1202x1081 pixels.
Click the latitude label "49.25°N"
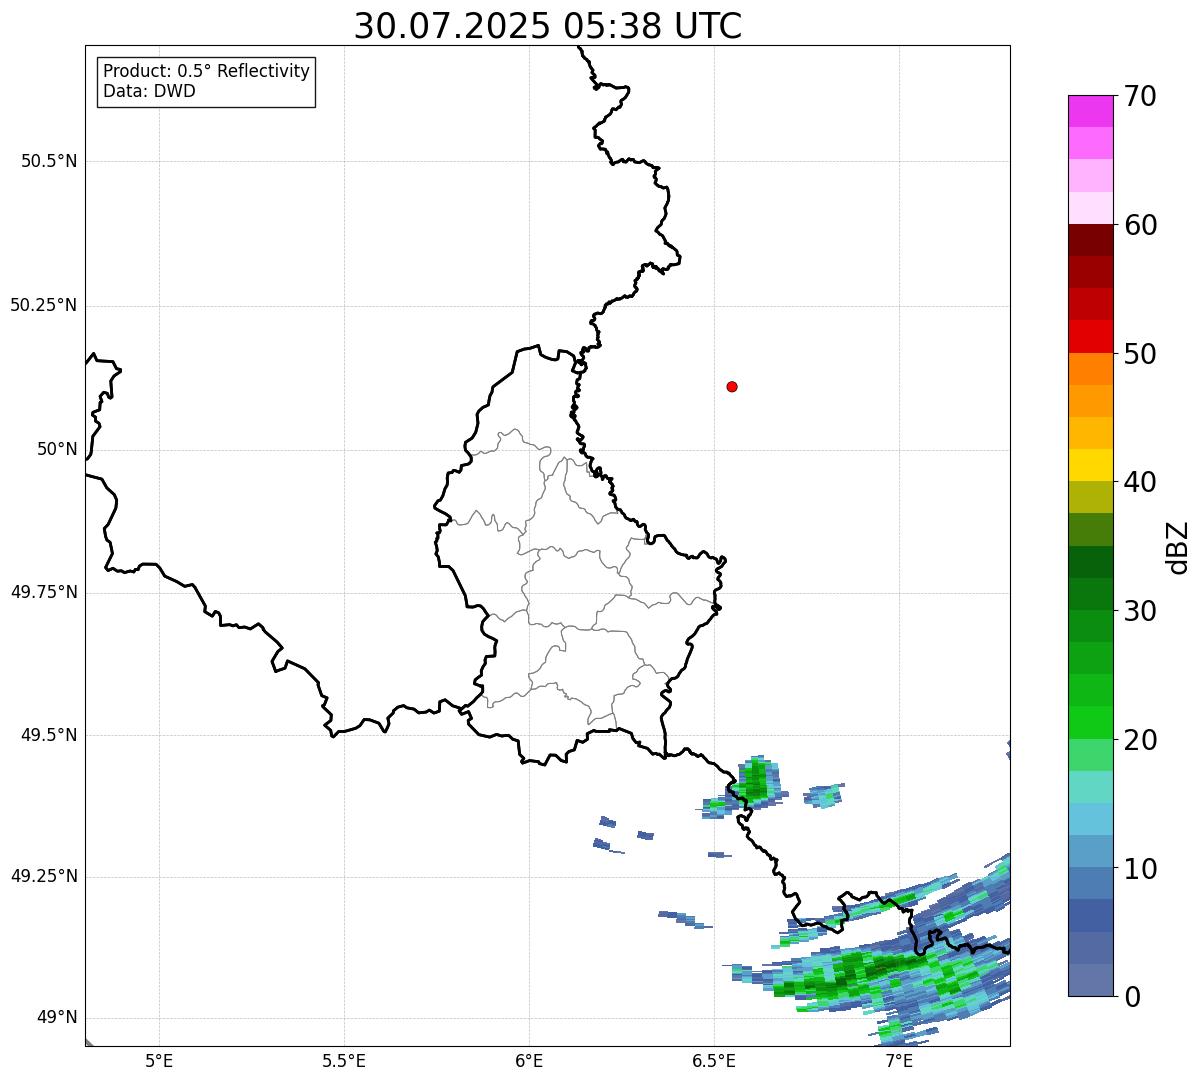44,877
